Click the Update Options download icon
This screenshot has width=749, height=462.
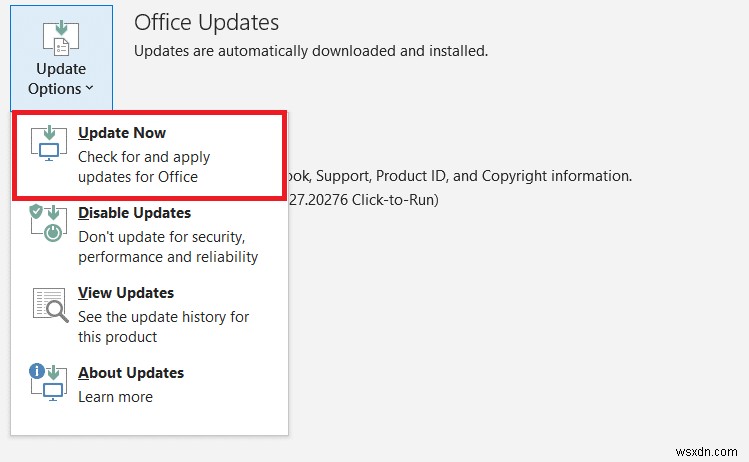pyautogui.click(x=61, y=35)
